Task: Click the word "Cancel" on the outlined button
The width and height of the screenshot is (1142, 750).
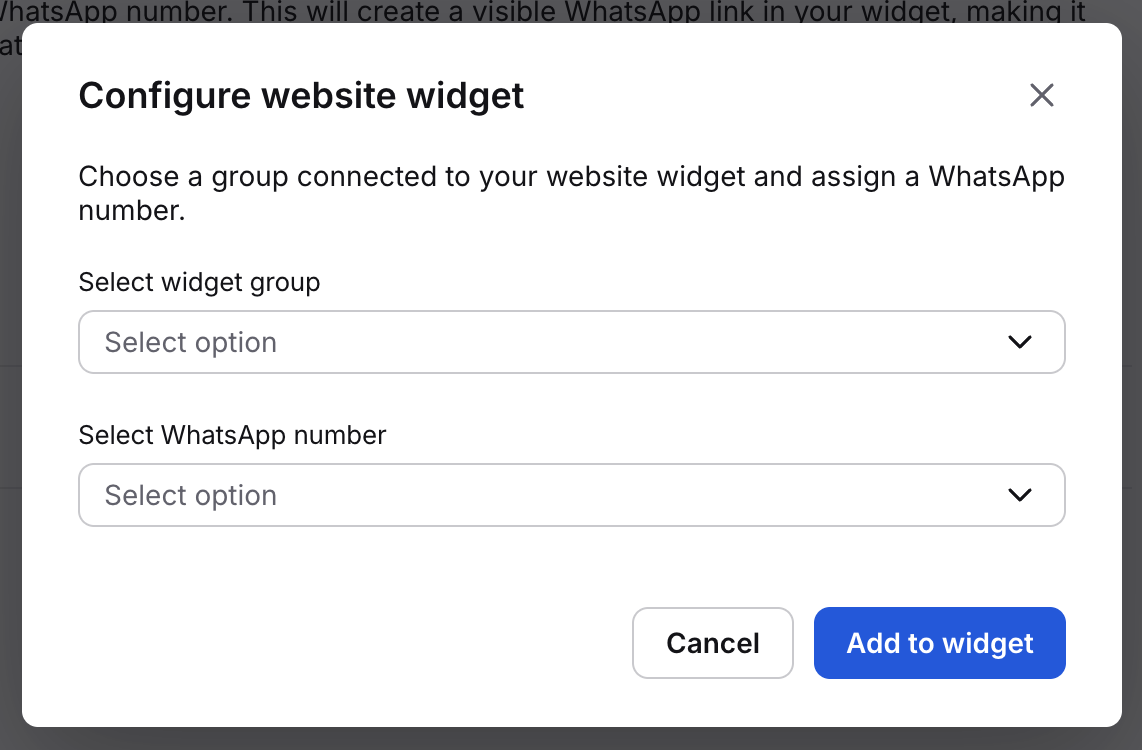Action: coord(713,643)
